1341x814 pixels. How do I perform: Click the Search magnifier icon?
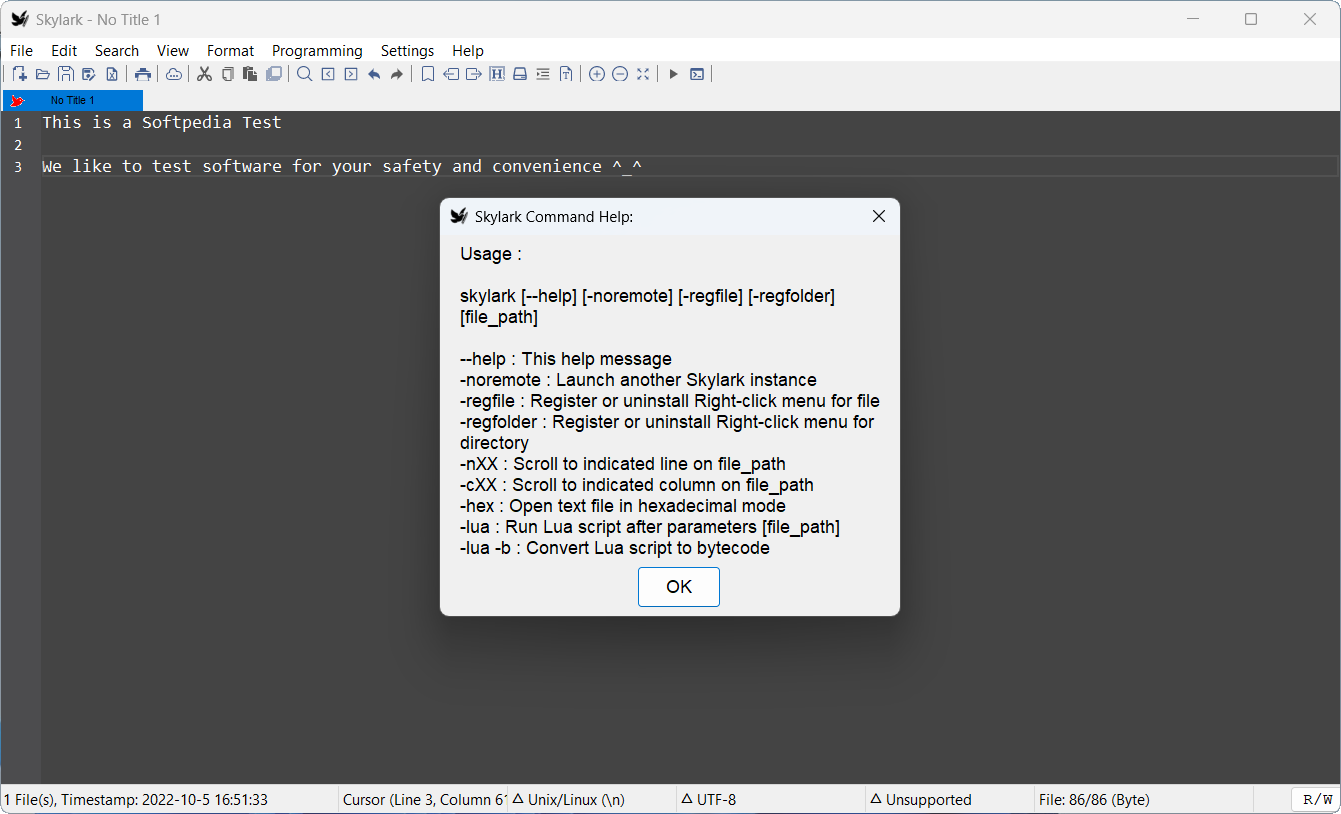tap(305, 74)
